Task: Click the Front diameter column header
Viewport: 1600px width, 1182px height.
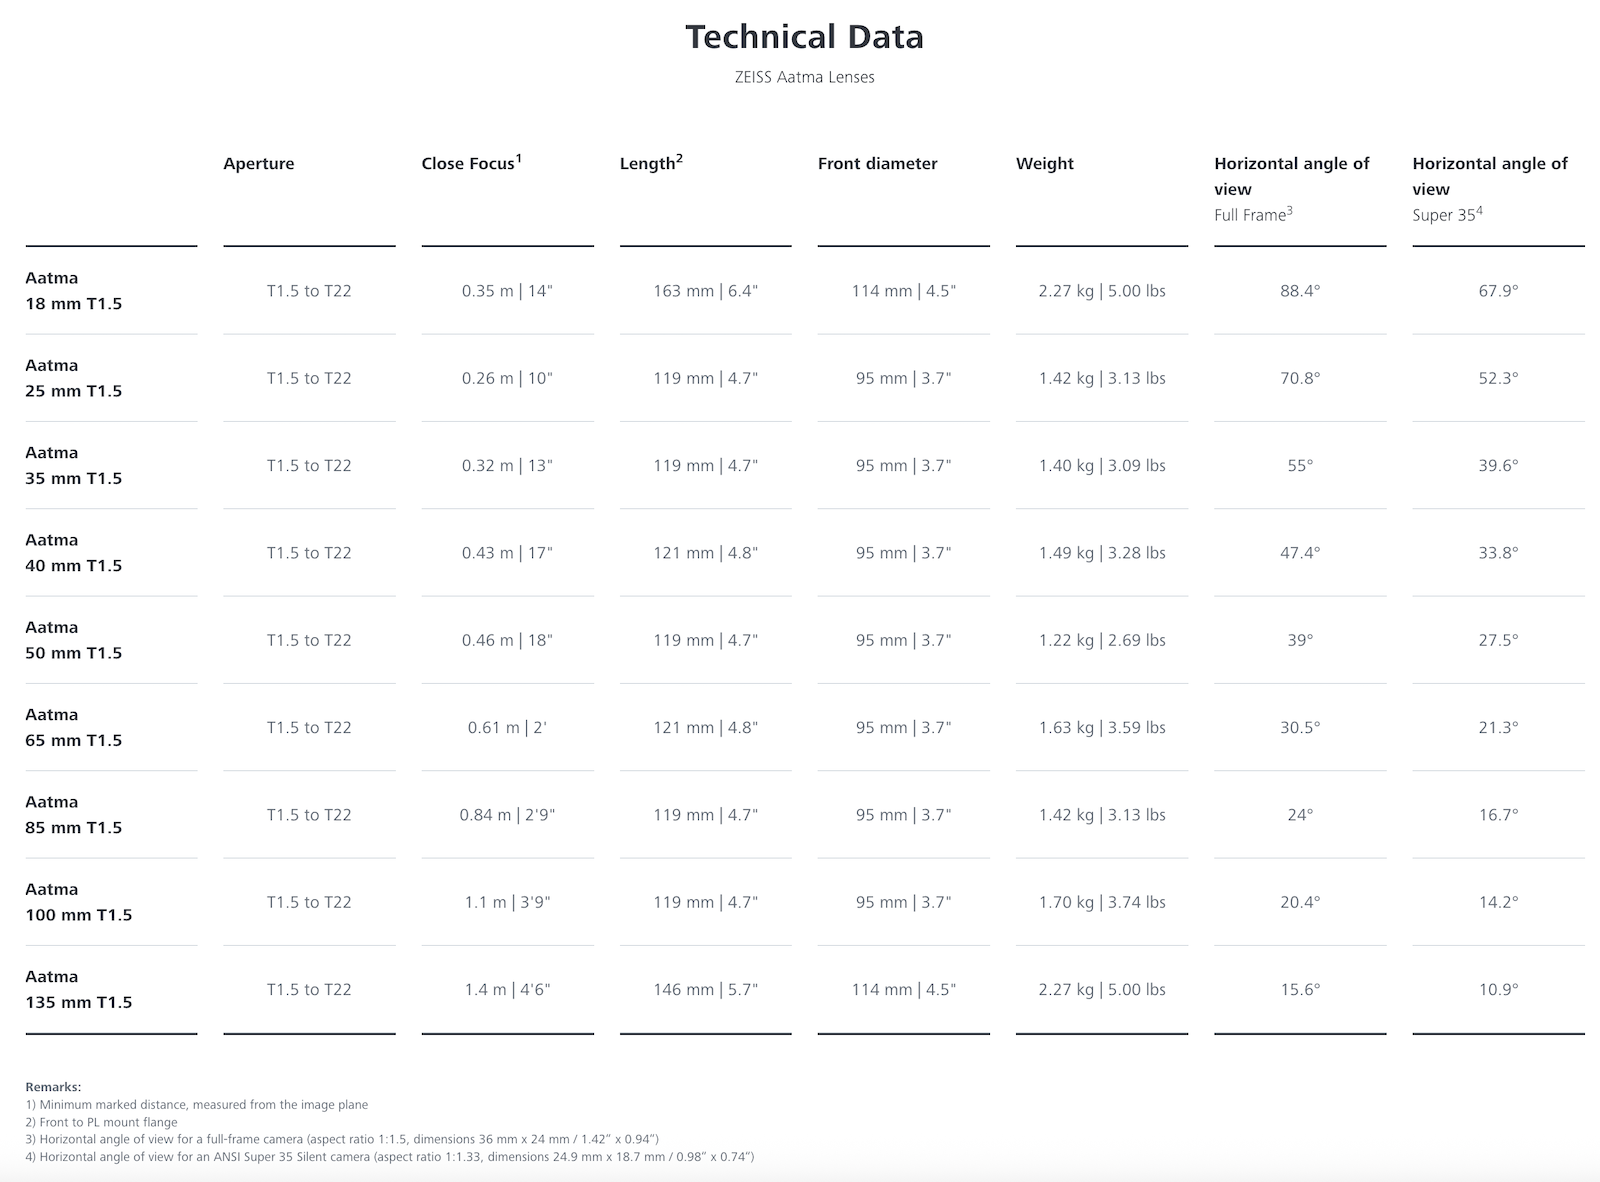Action: pos(877,164)
